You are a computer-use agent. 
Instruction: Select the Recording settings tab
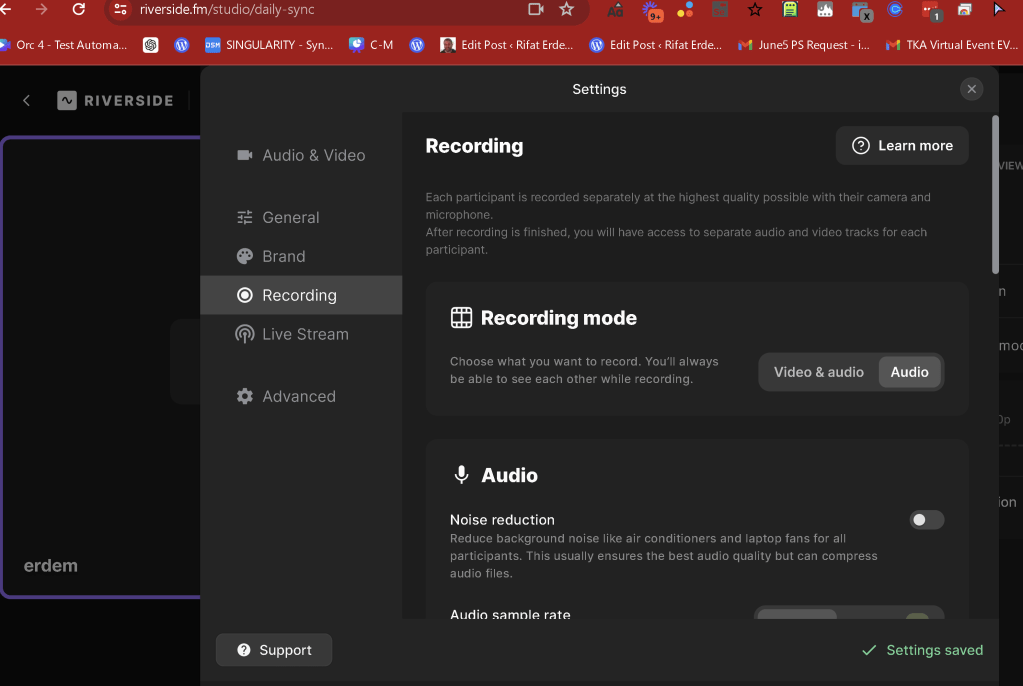[x=301, y=295]
